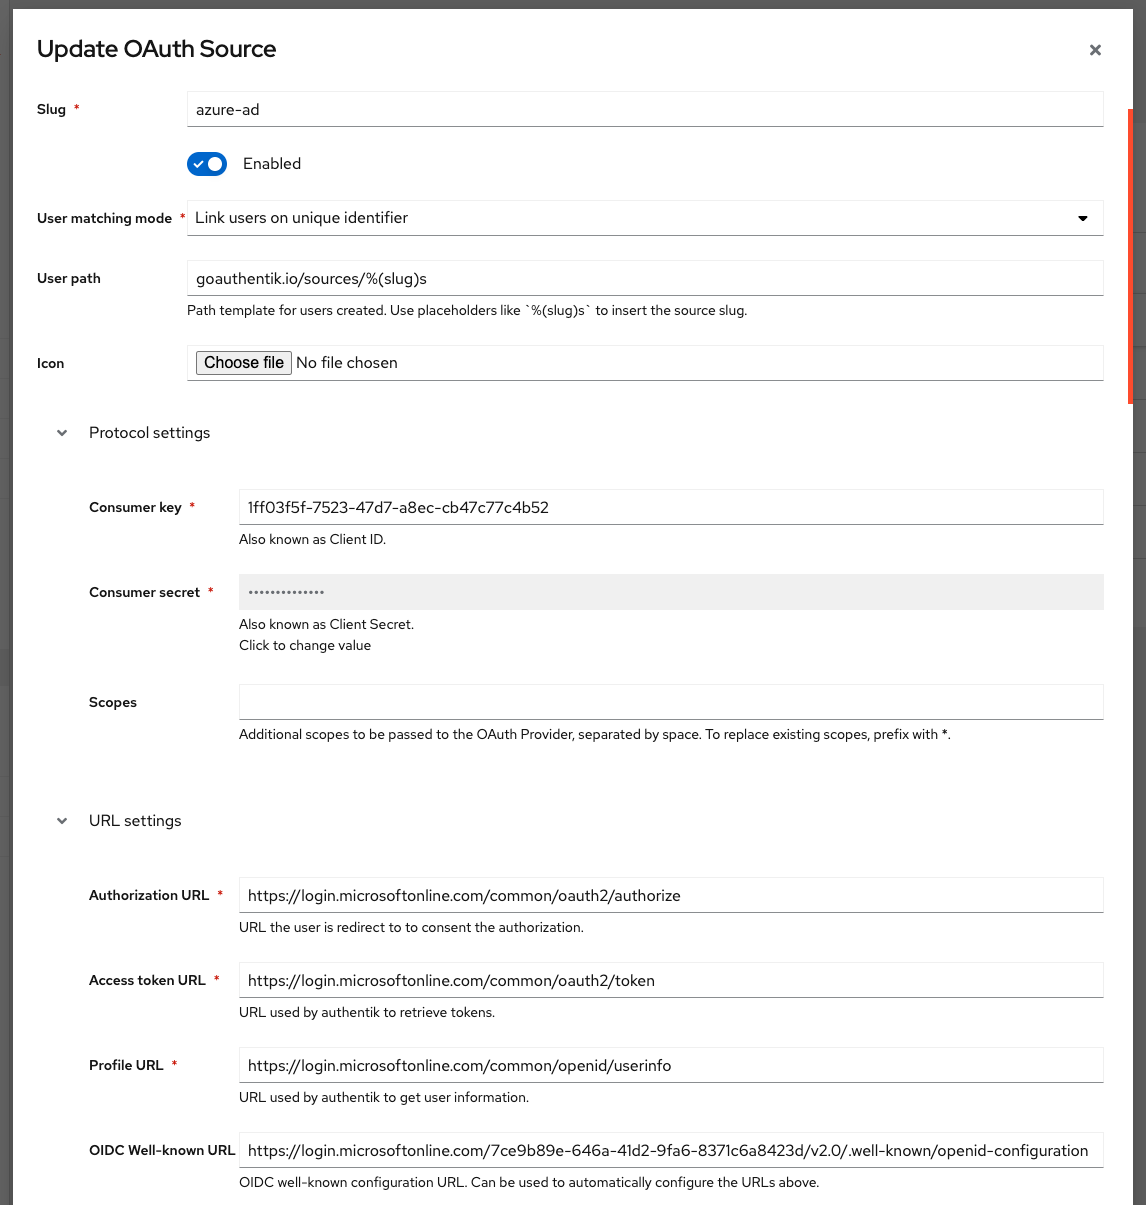Toggle the Enabled switch off

click(207, 164)
